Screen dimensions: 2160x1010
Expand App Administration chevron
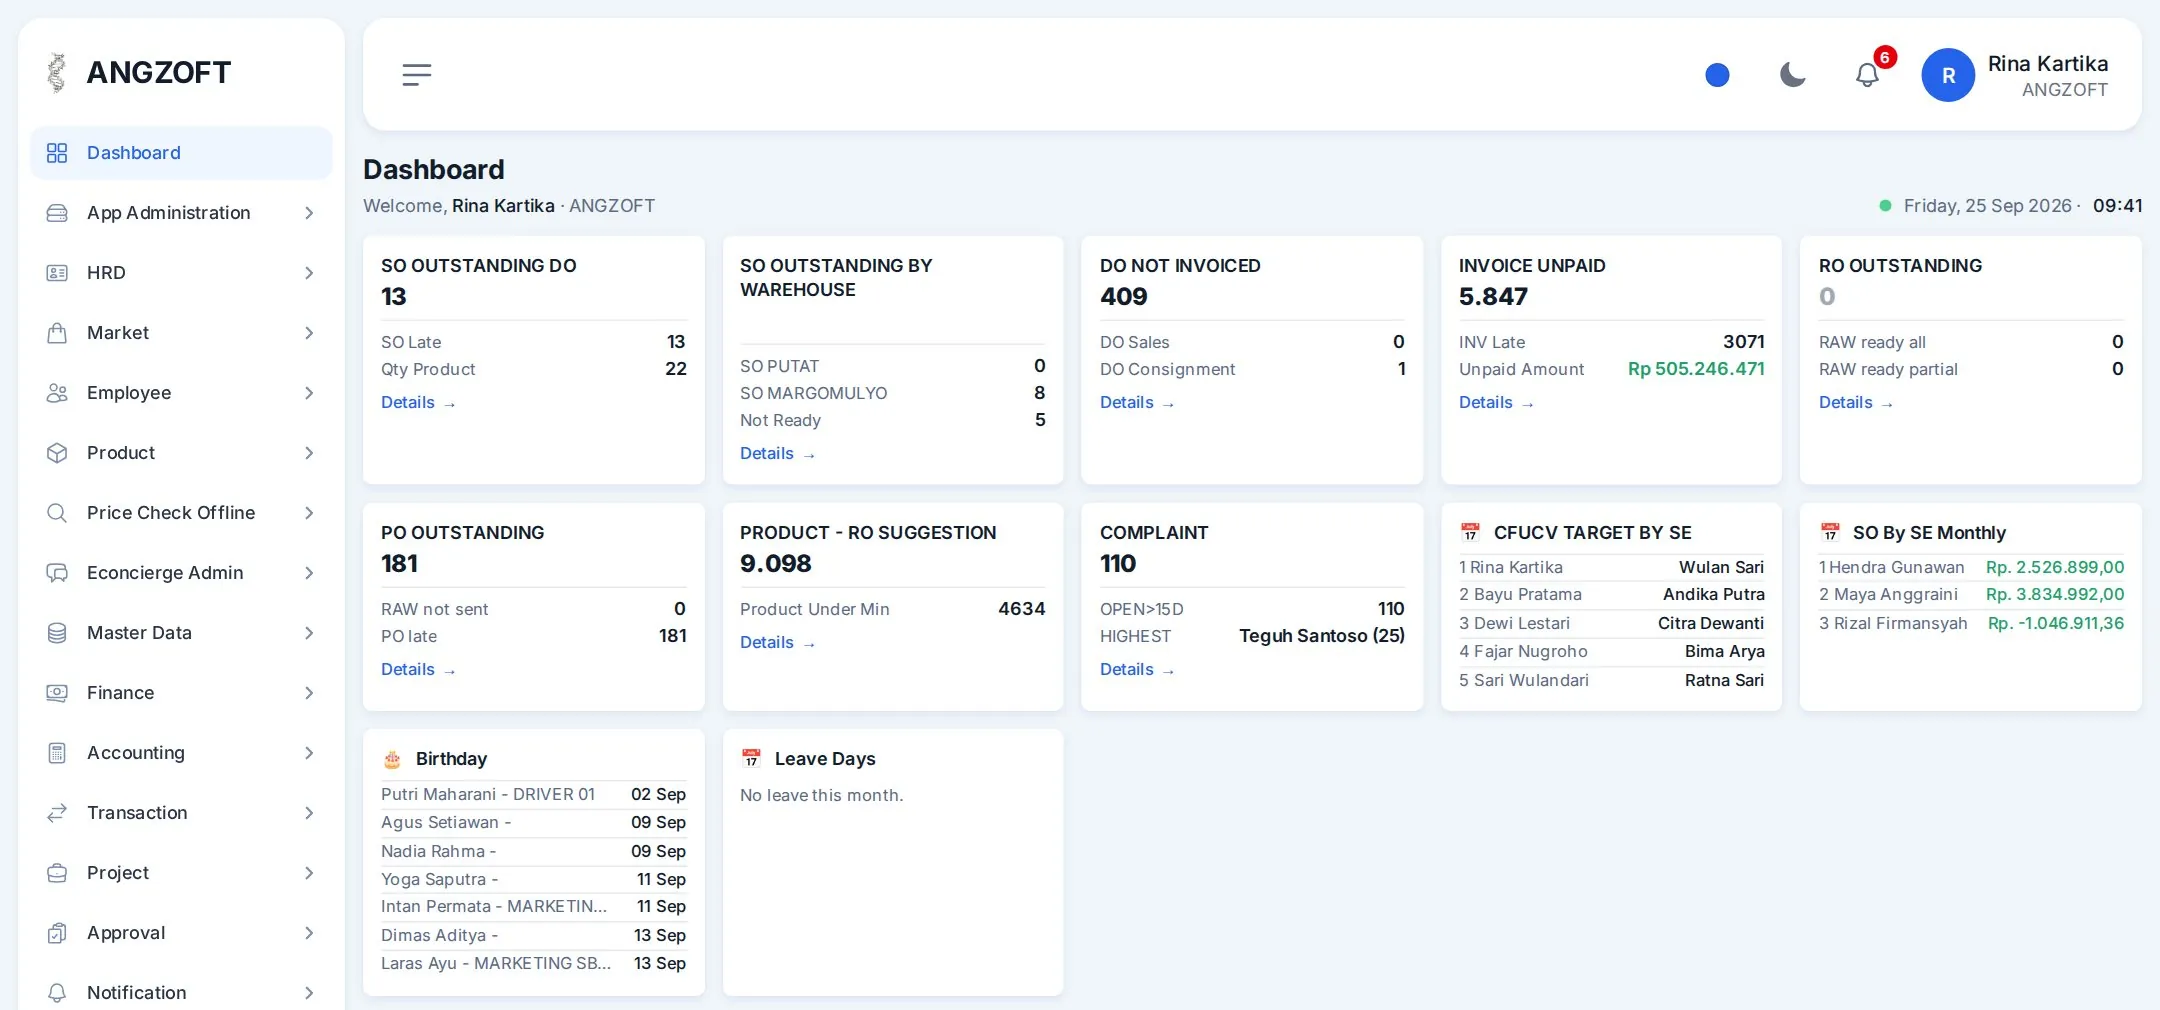tap(309, 213)
